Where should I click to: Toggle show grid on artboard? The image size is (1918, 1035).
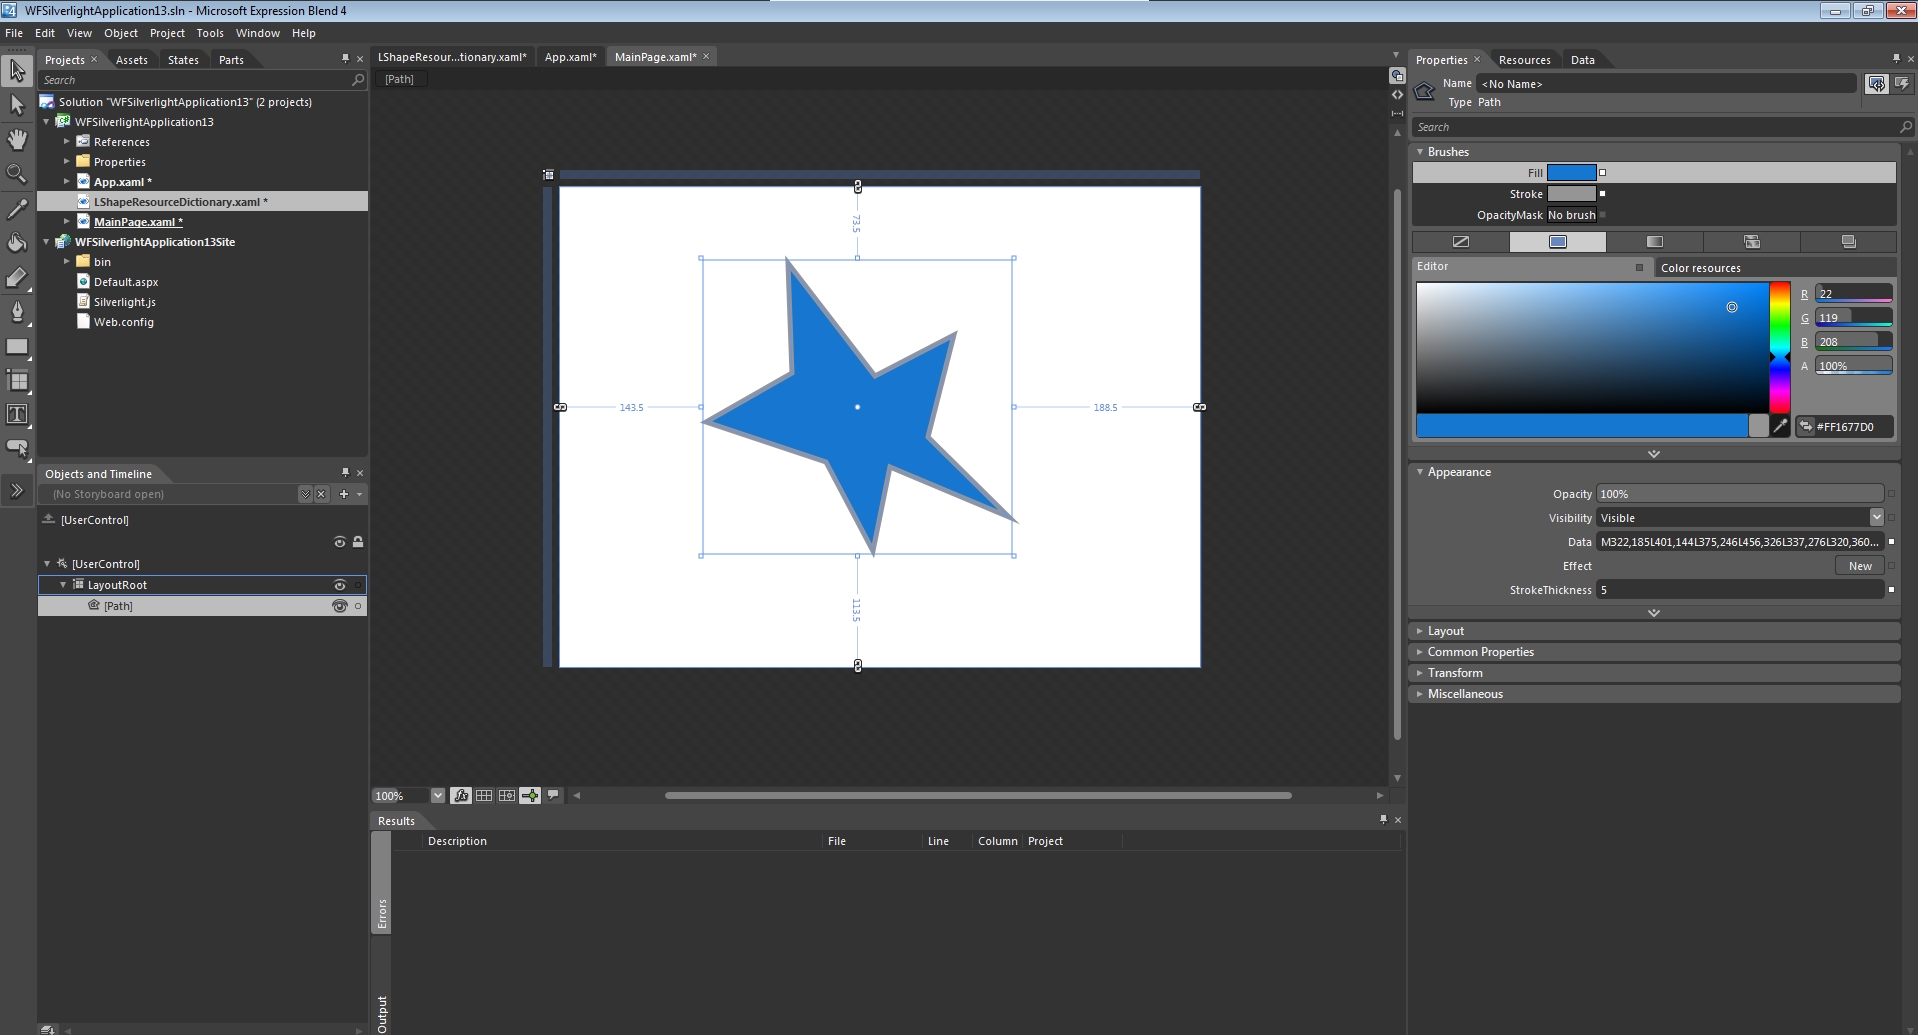click(x=484, y=796)
